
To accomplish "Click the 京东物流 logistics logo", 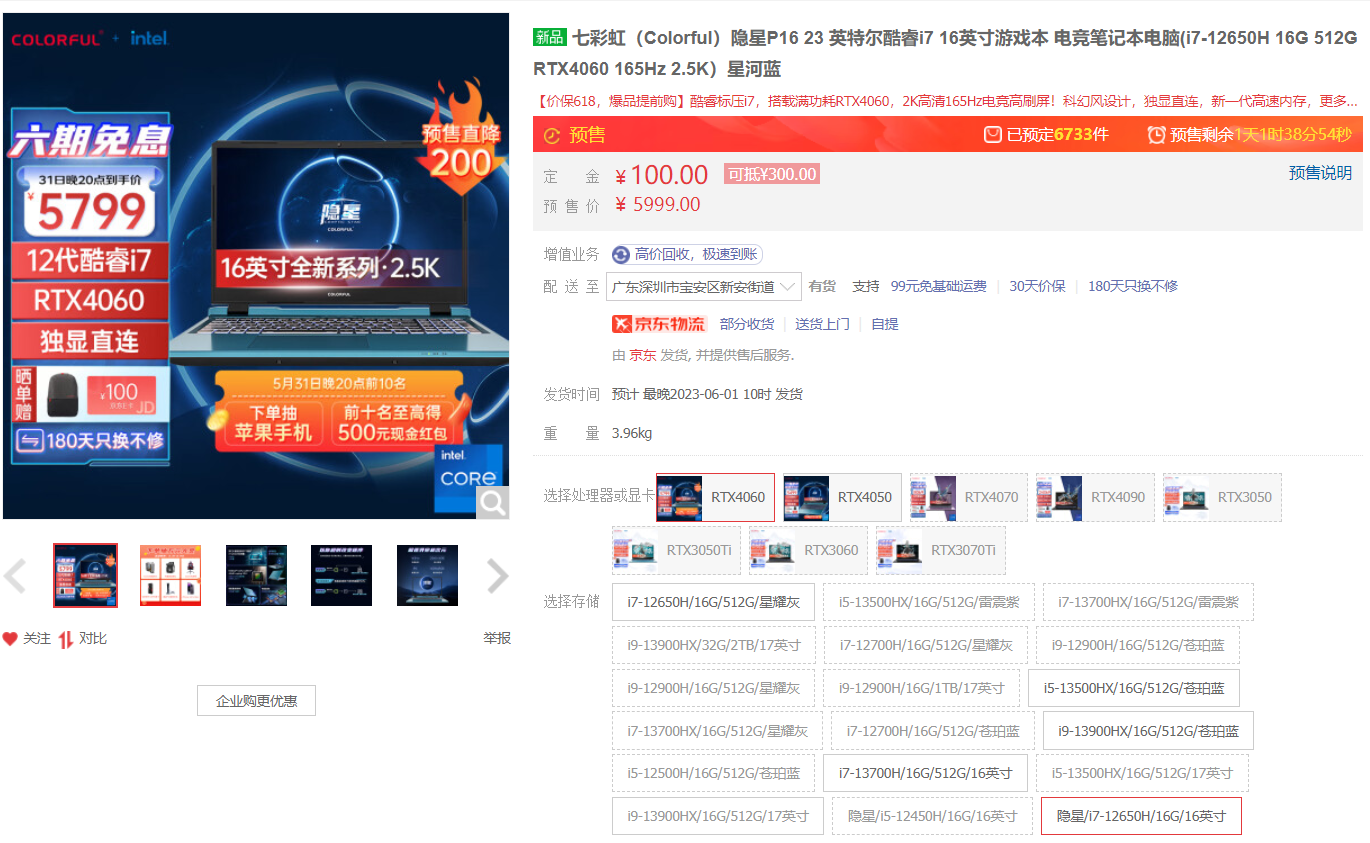I will pos(659,324).
